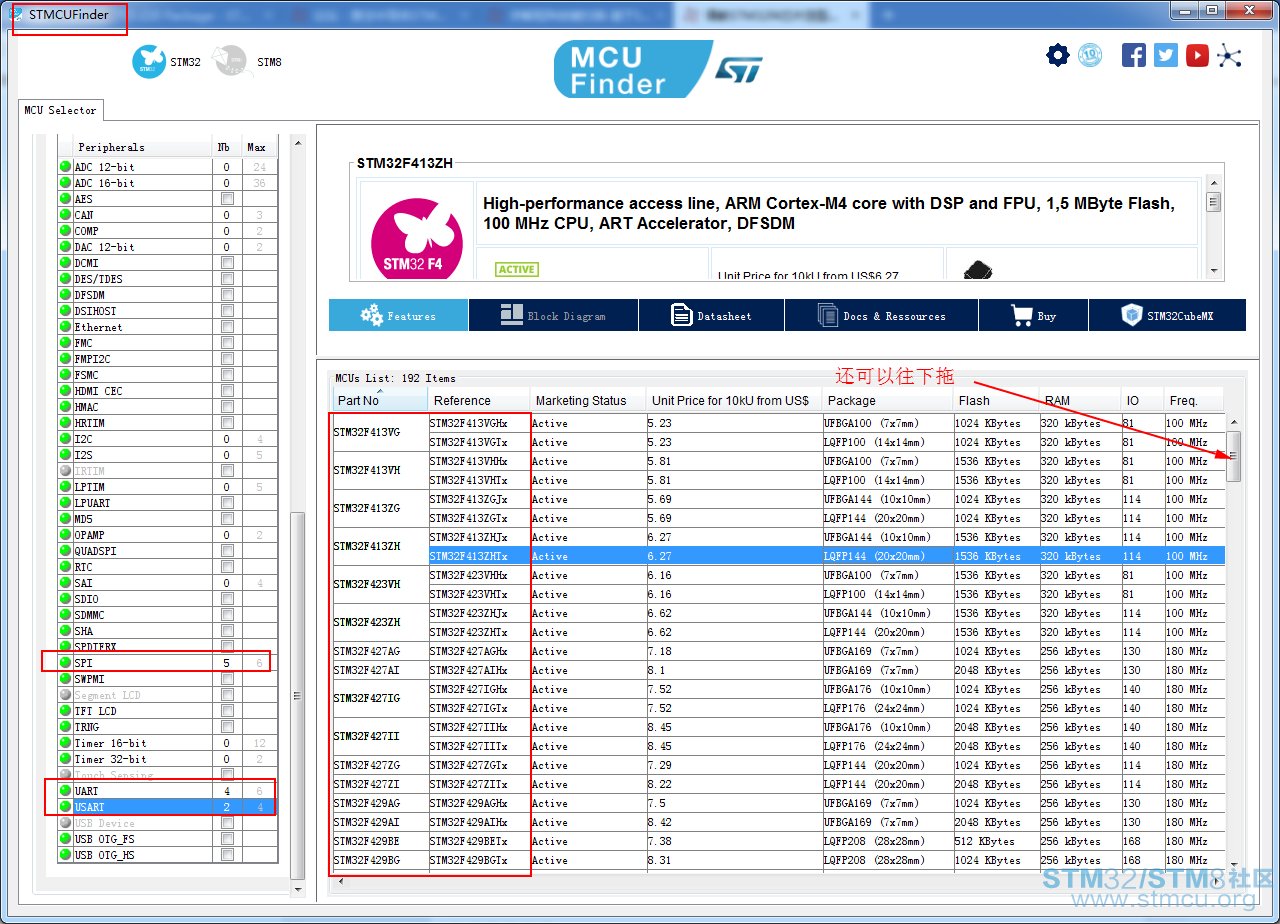Screen dimensions: 1280x924
Task: Open the Buy tab
Action: click(x=1033, y=315)
